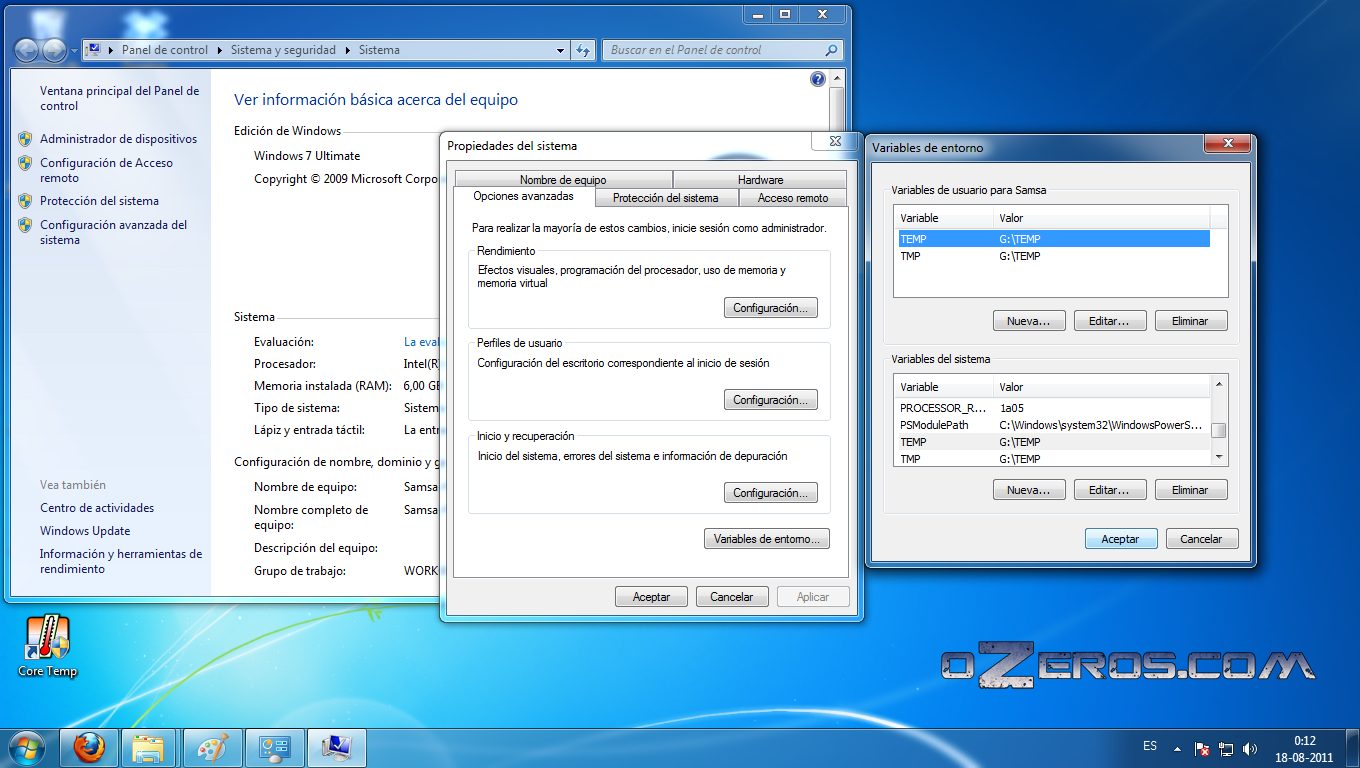
Task: Click Variables de entorno button
Action: [767, 539]
